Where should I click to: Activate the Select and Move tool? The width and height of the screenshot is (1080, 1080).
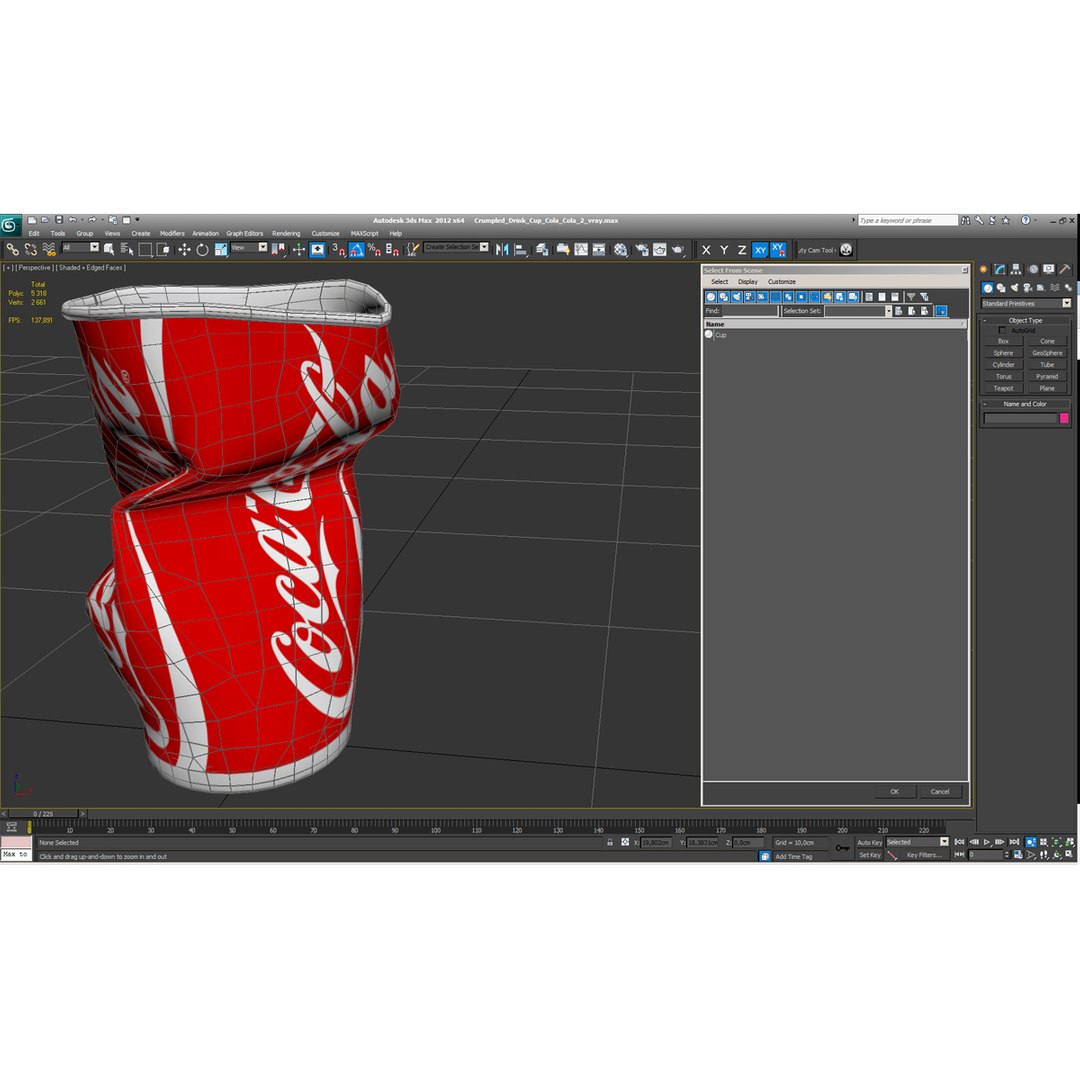184,249
